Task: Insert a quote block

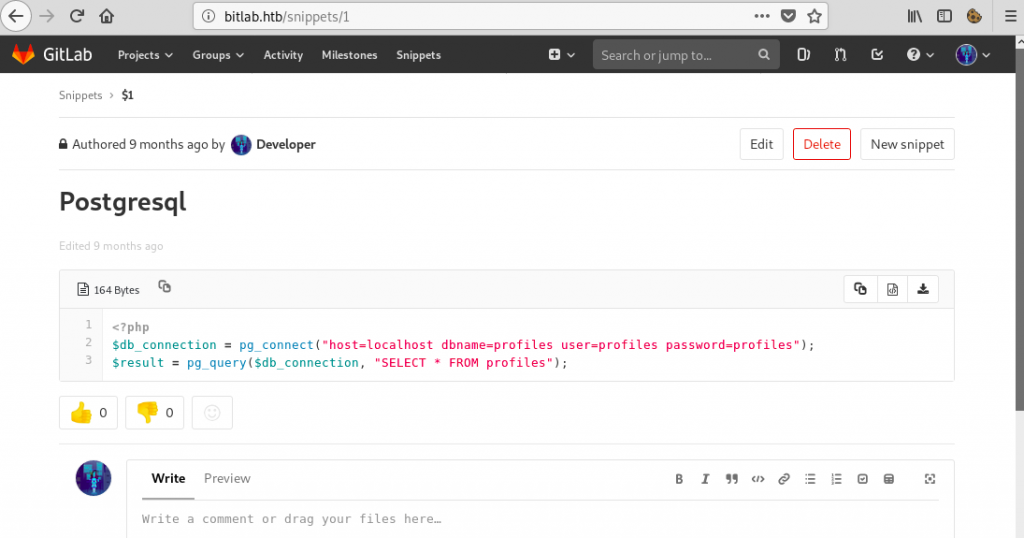Action: pos(731,479)
